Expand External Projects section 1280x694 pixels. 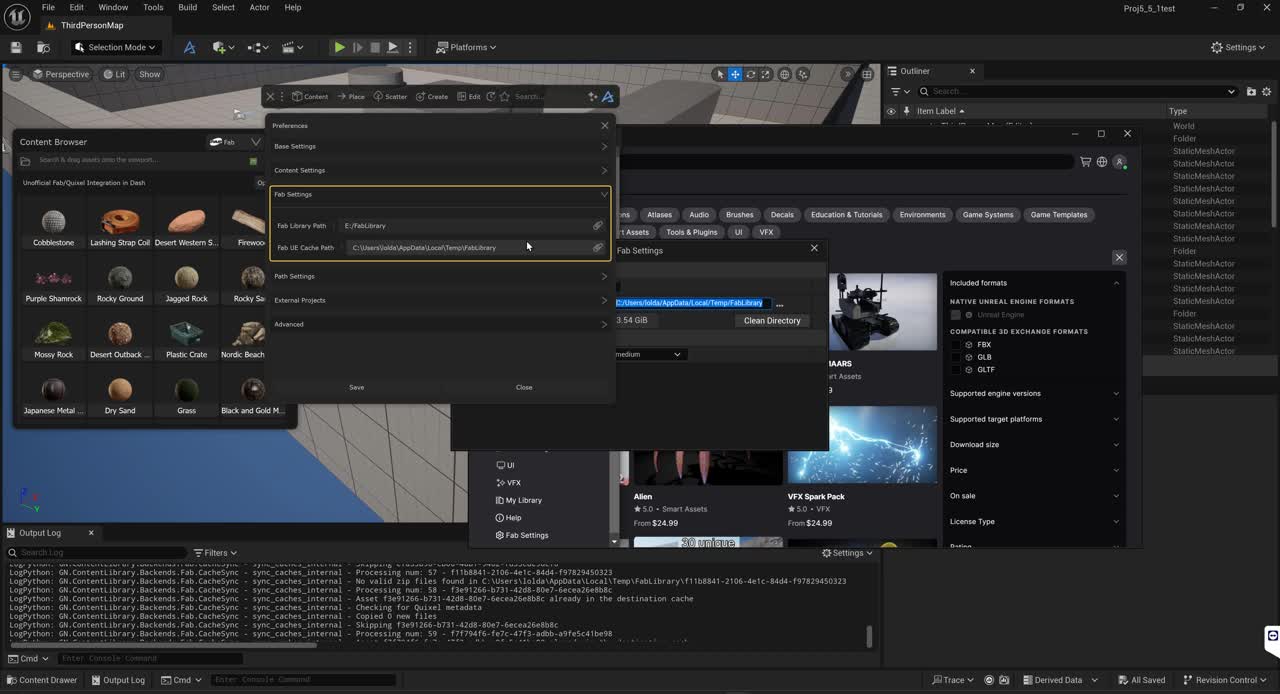pyautogui.click(x=440, y=300)
